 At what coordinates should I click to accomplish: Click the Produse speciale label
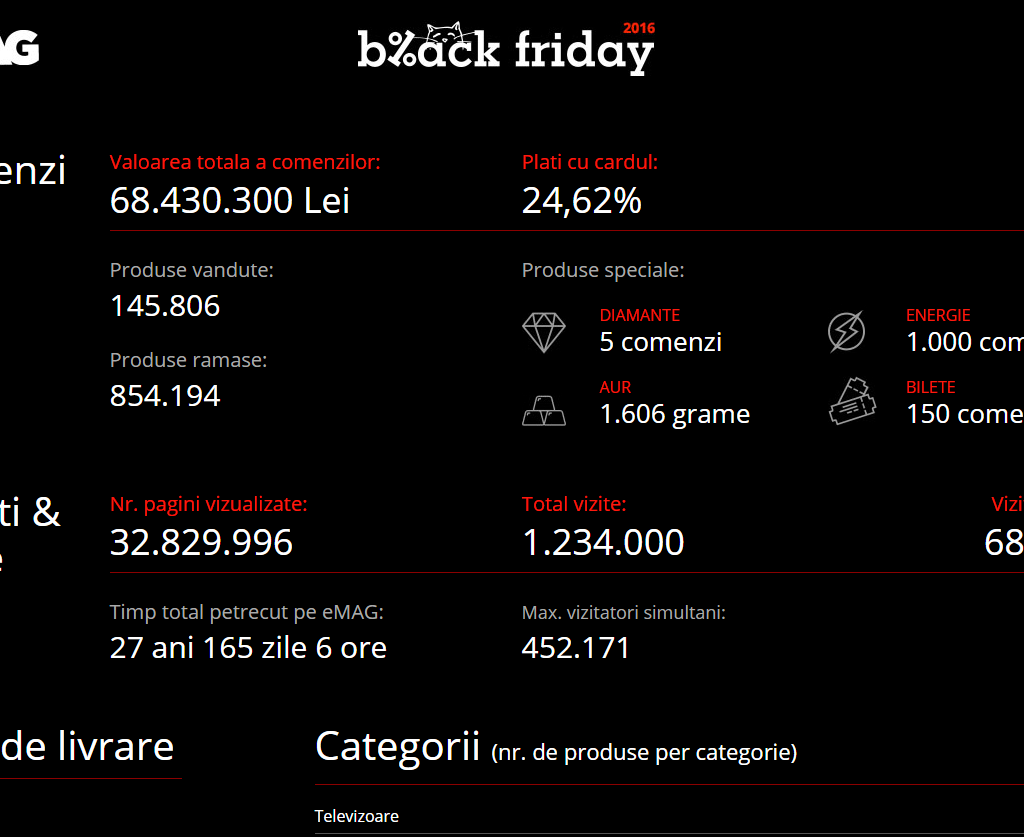[x=603, y=270]
